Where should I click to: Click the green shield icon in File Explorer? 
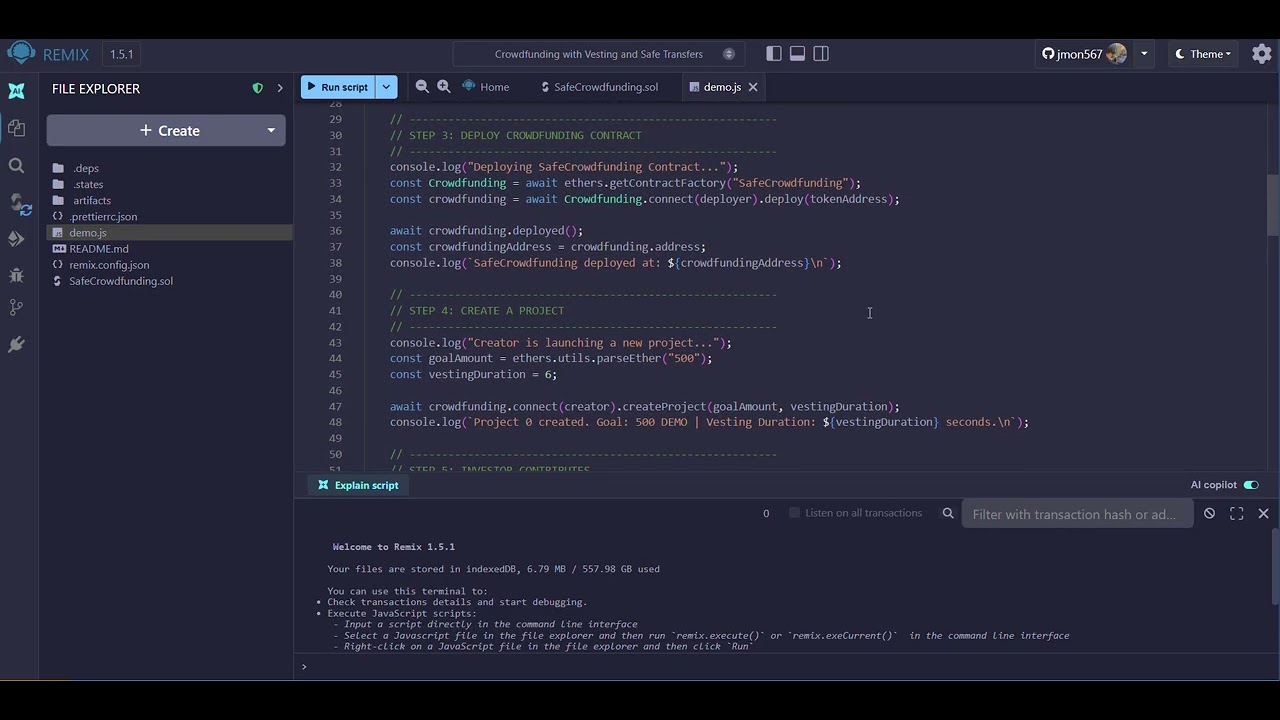click(x=257, y=88)
